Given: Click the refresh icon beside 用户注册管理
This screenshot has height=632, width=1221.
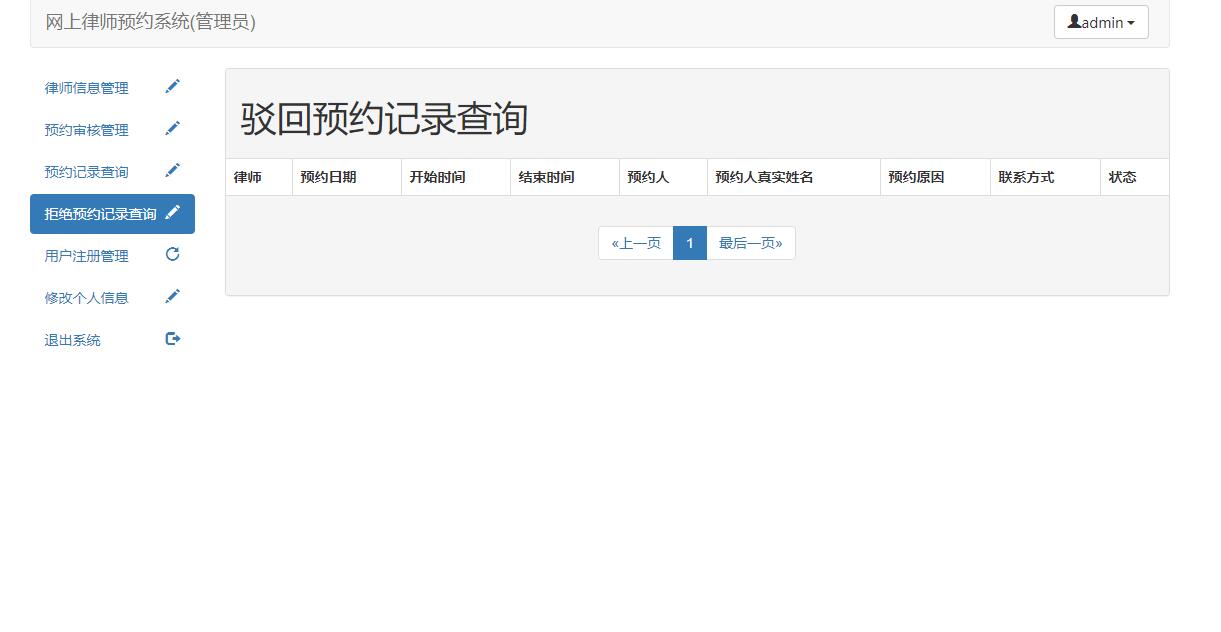Looking at the screenshot, I should pyautogui.click(x=172, y=254).
